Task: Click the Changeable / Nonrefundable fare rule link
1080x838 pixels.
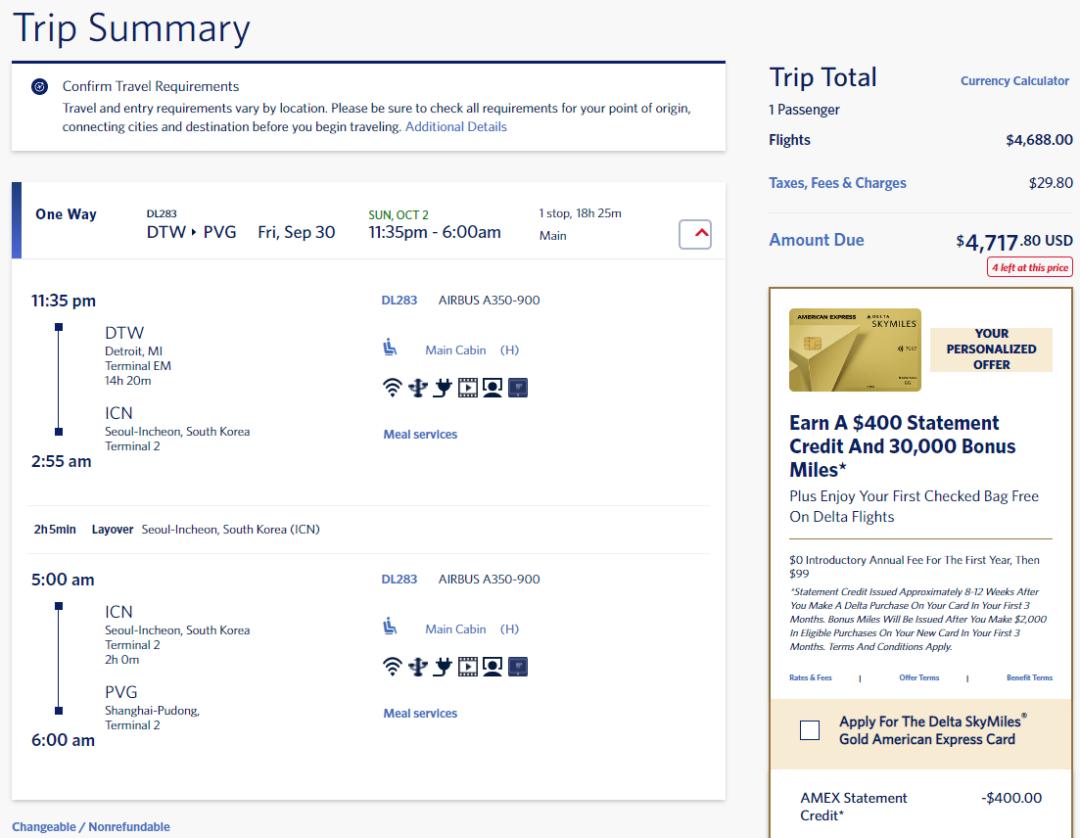Action: tap(91, 827)
